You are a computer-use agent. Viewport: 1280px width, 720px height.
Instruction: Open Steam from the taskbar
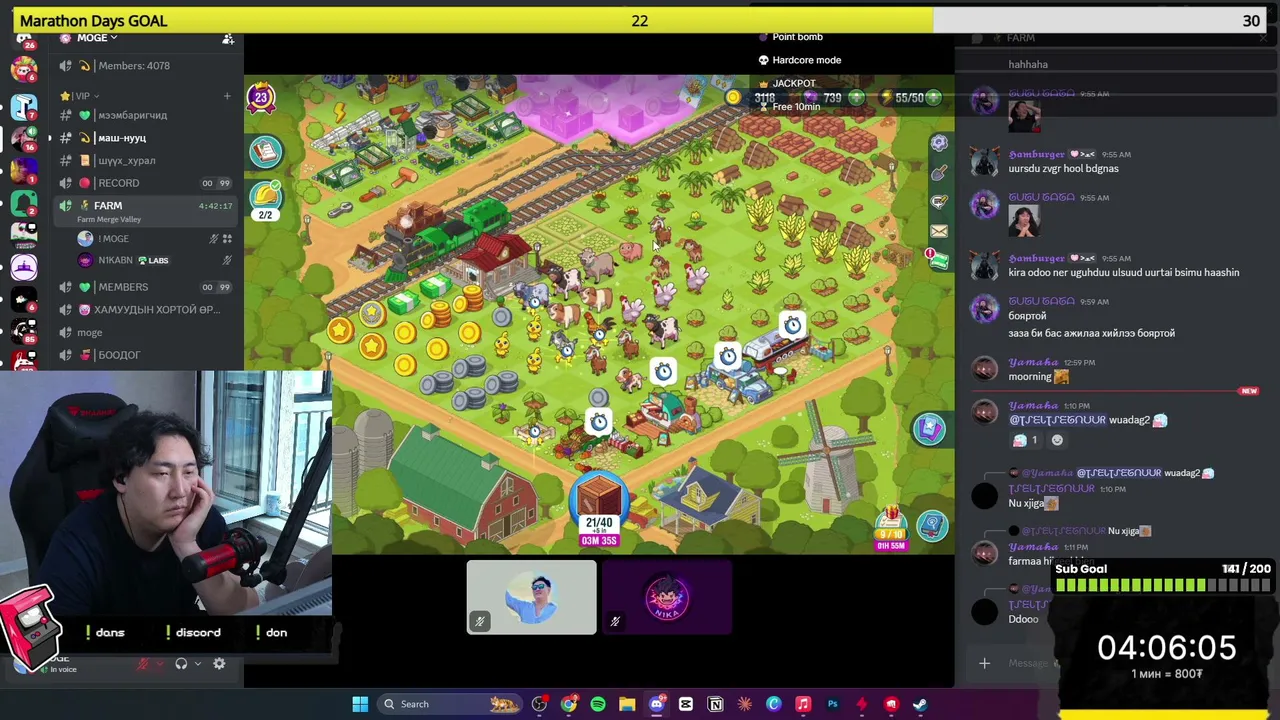tap(920, 704)
